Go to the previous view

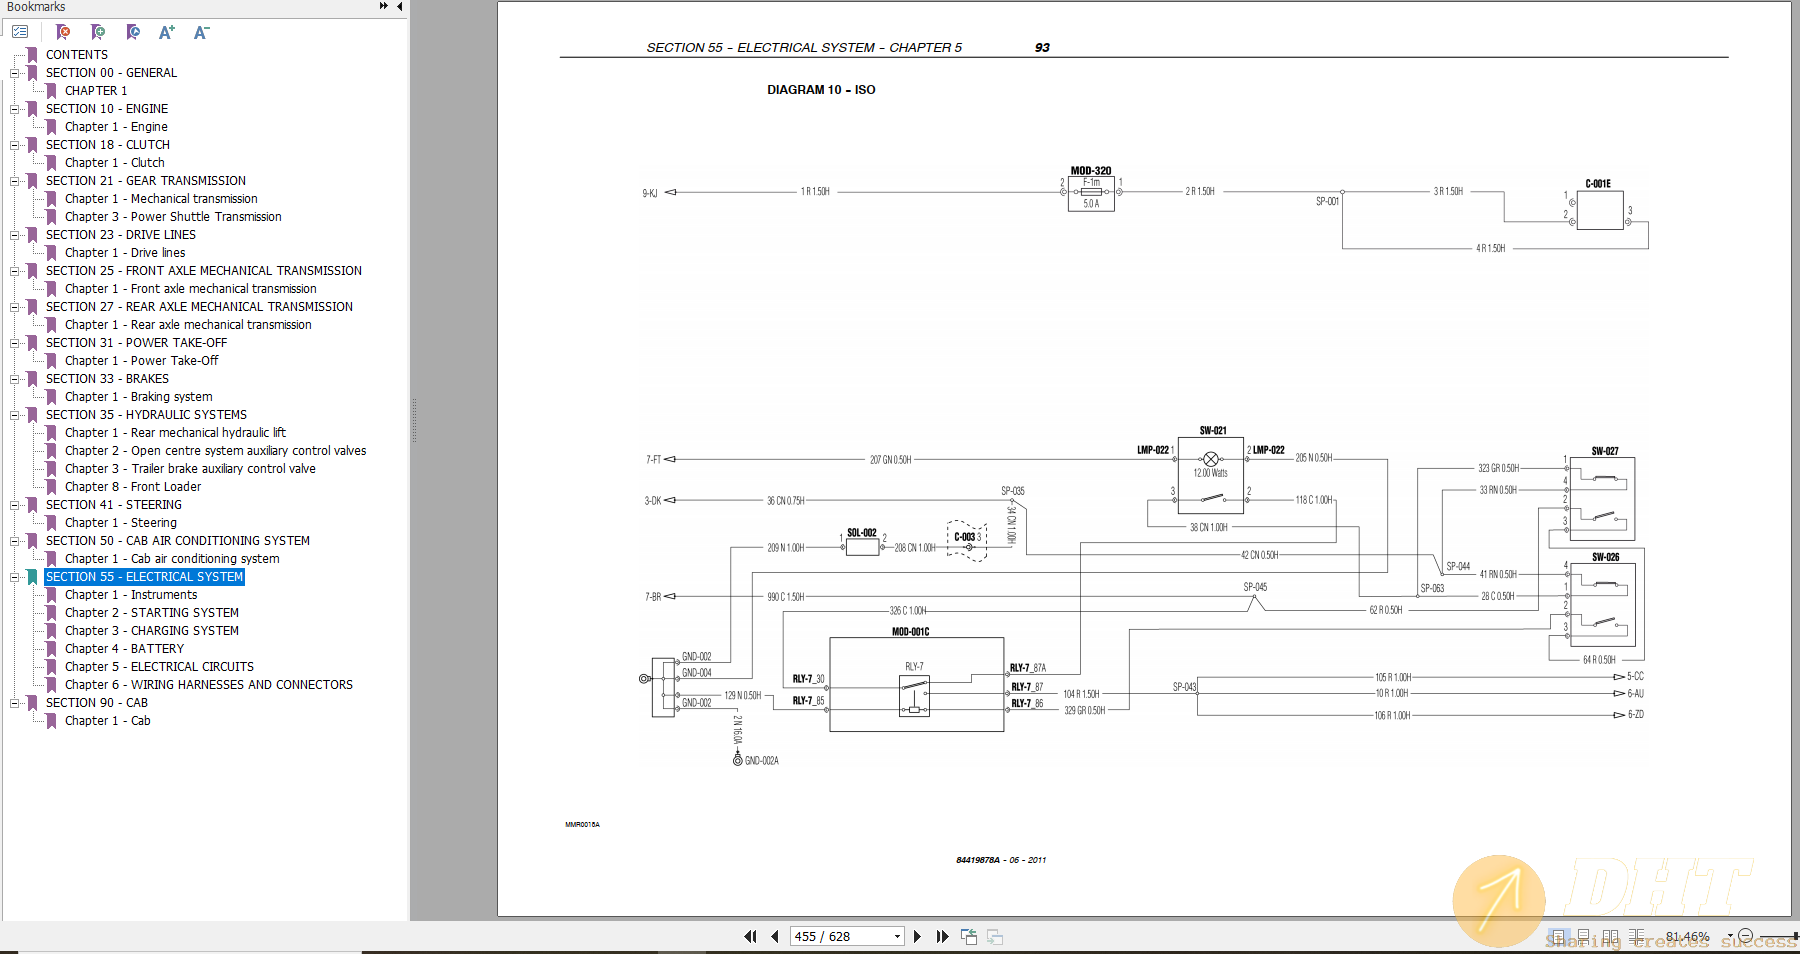click(x=968, y=936)
